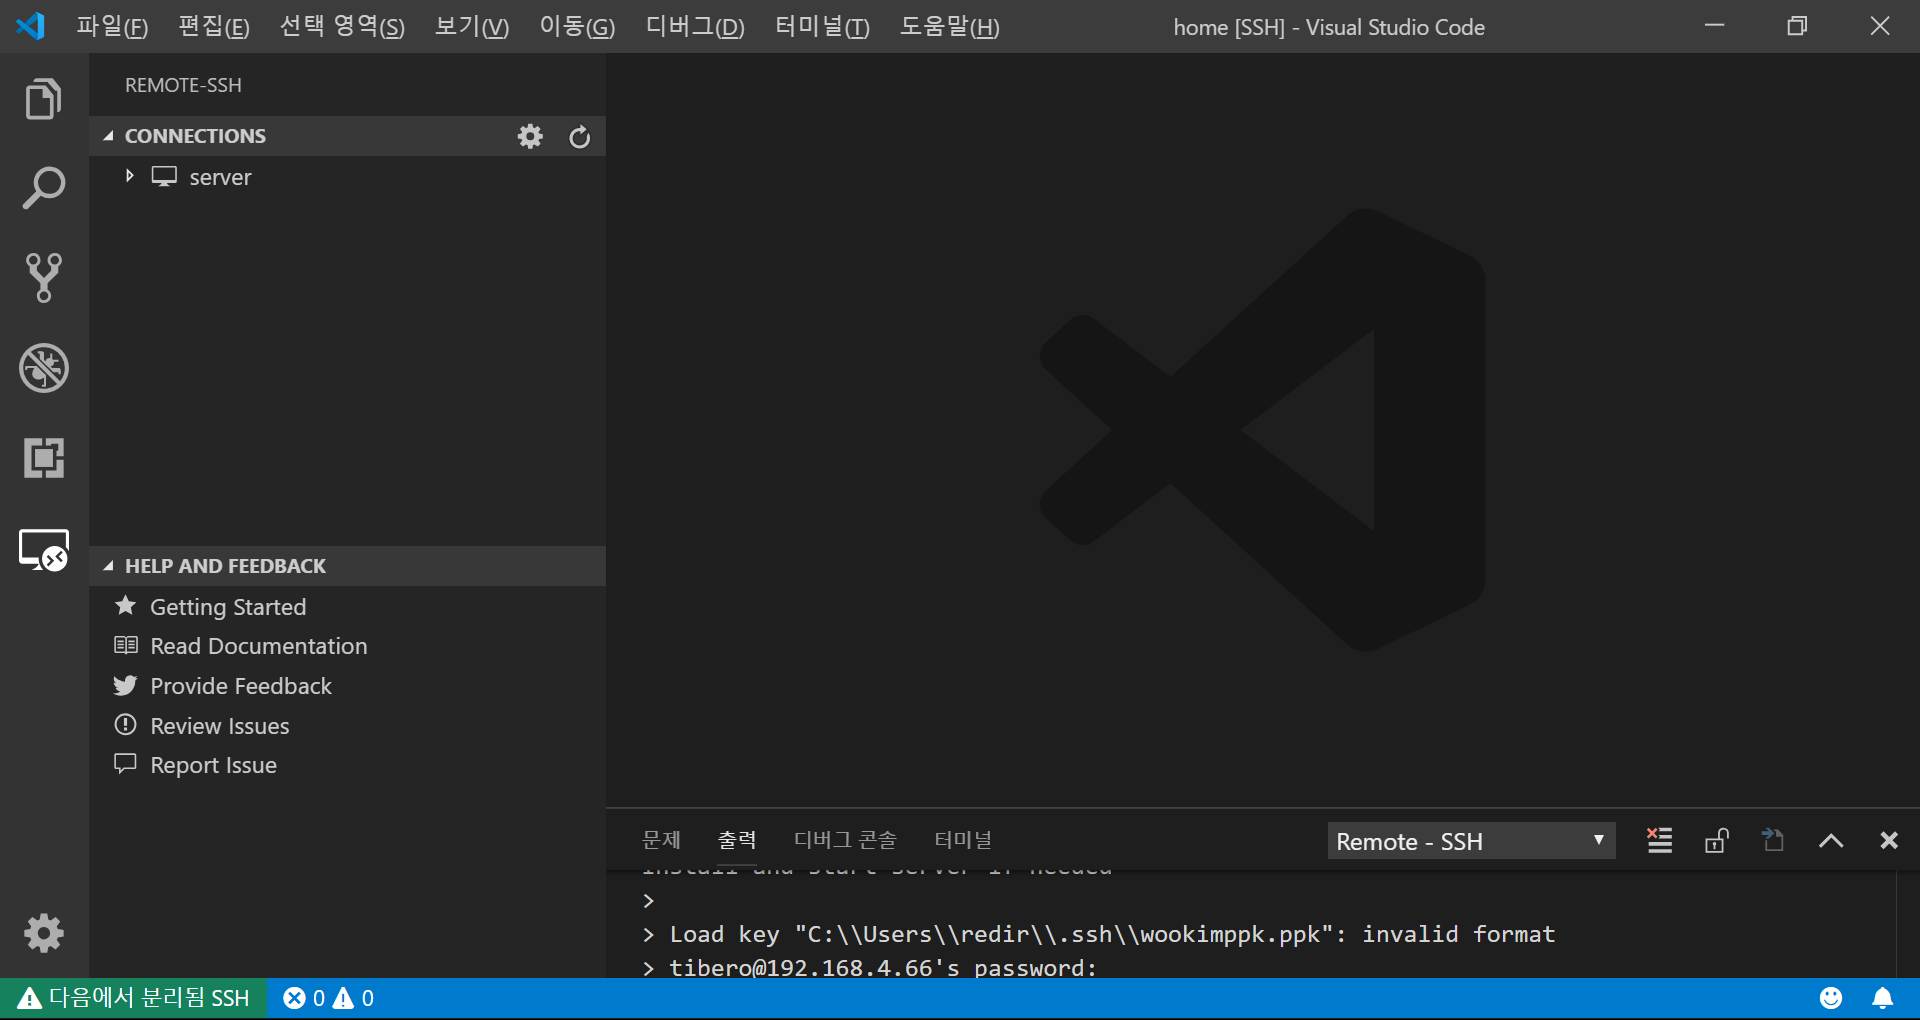Open the 디버그(D) menu

695,26
